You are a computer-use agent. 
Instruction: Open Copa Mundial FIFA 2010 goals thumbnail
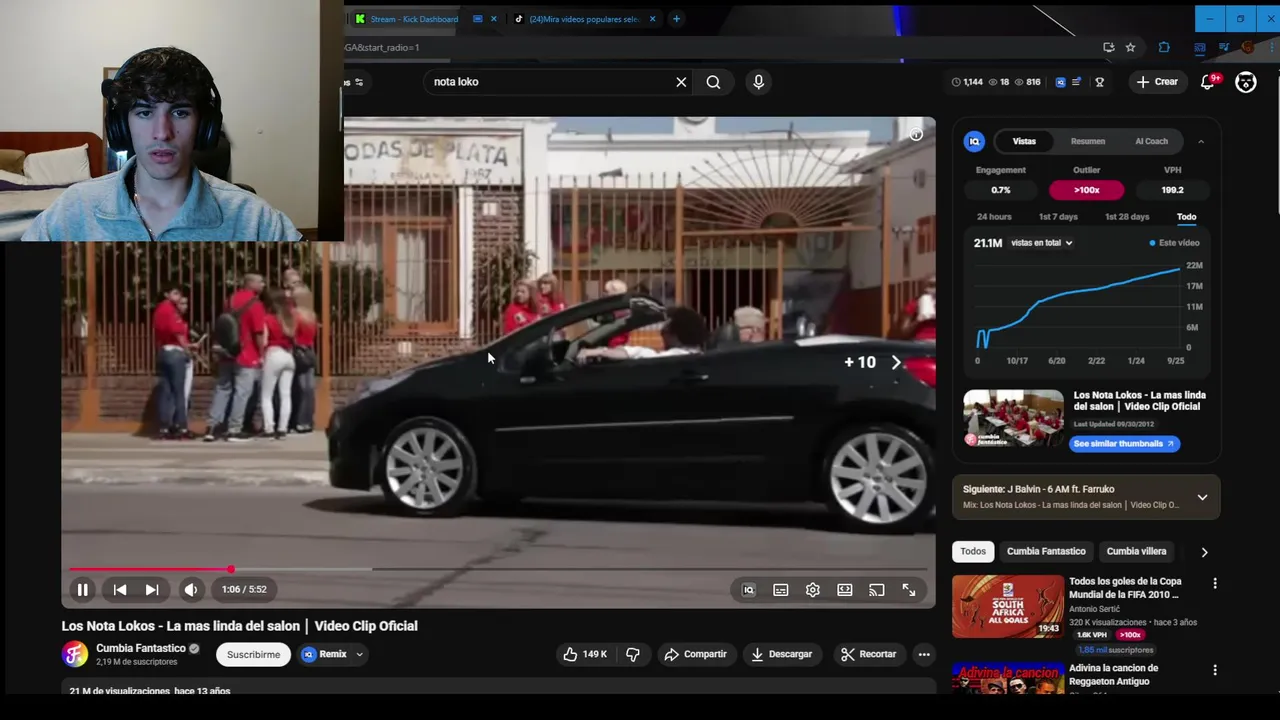coord(1007,606)
